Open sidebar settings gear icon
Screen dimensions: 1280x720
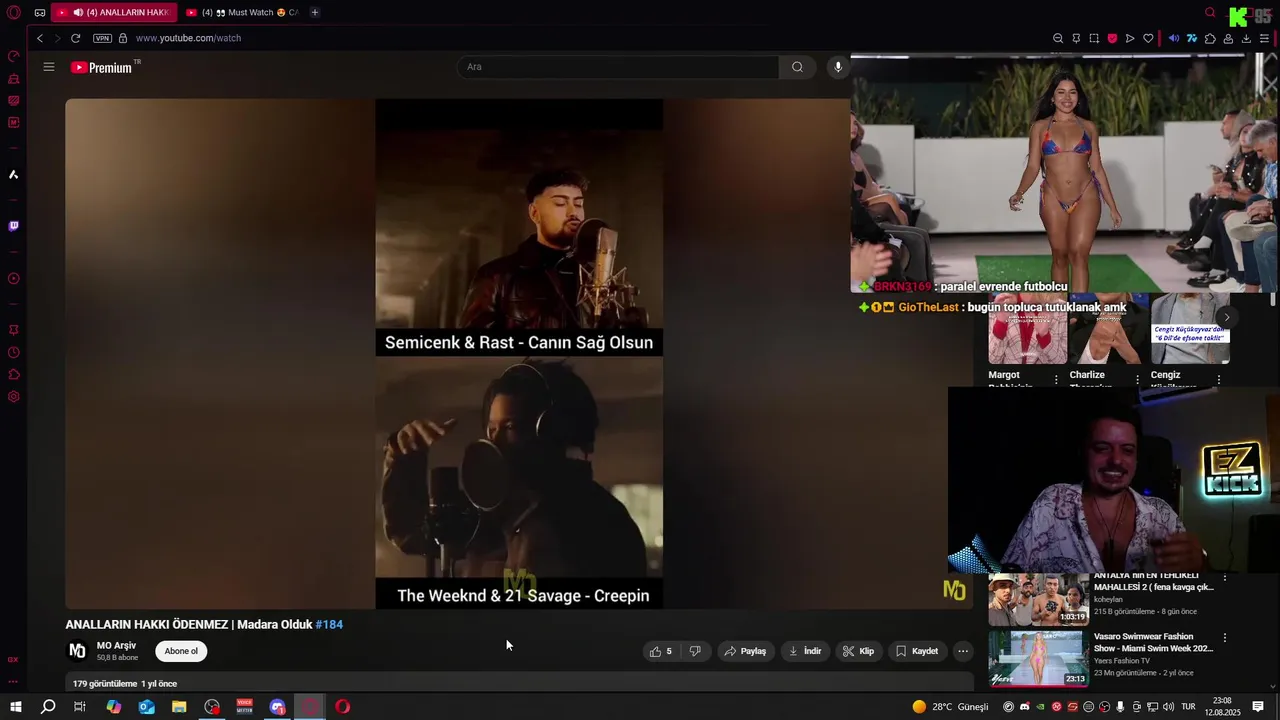tap(14, 397)
